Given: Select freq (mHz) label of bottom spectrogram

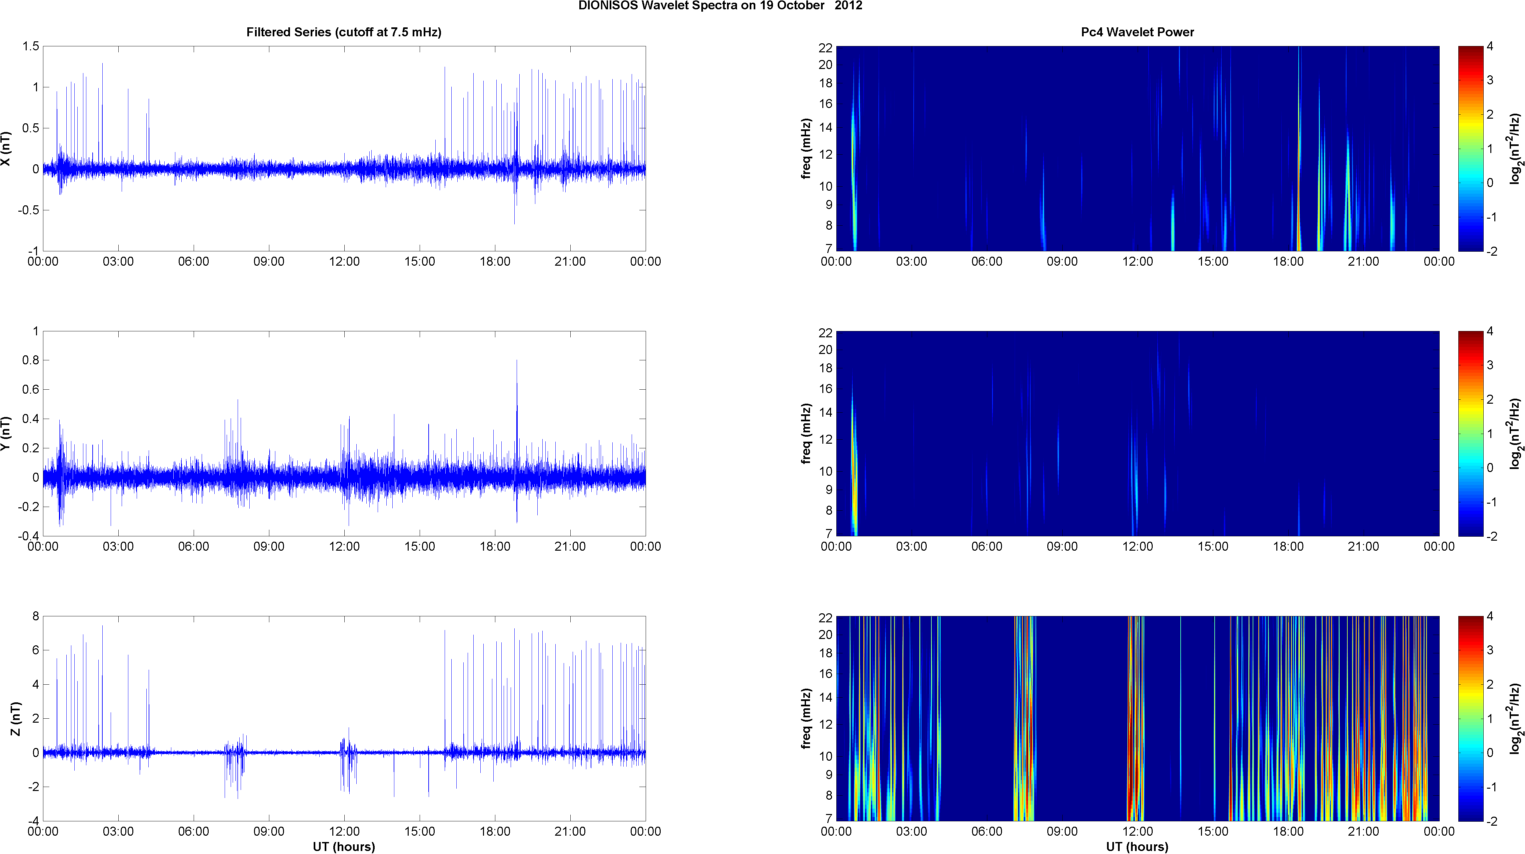Looking at the screenshot, I should tap(806, 719).
